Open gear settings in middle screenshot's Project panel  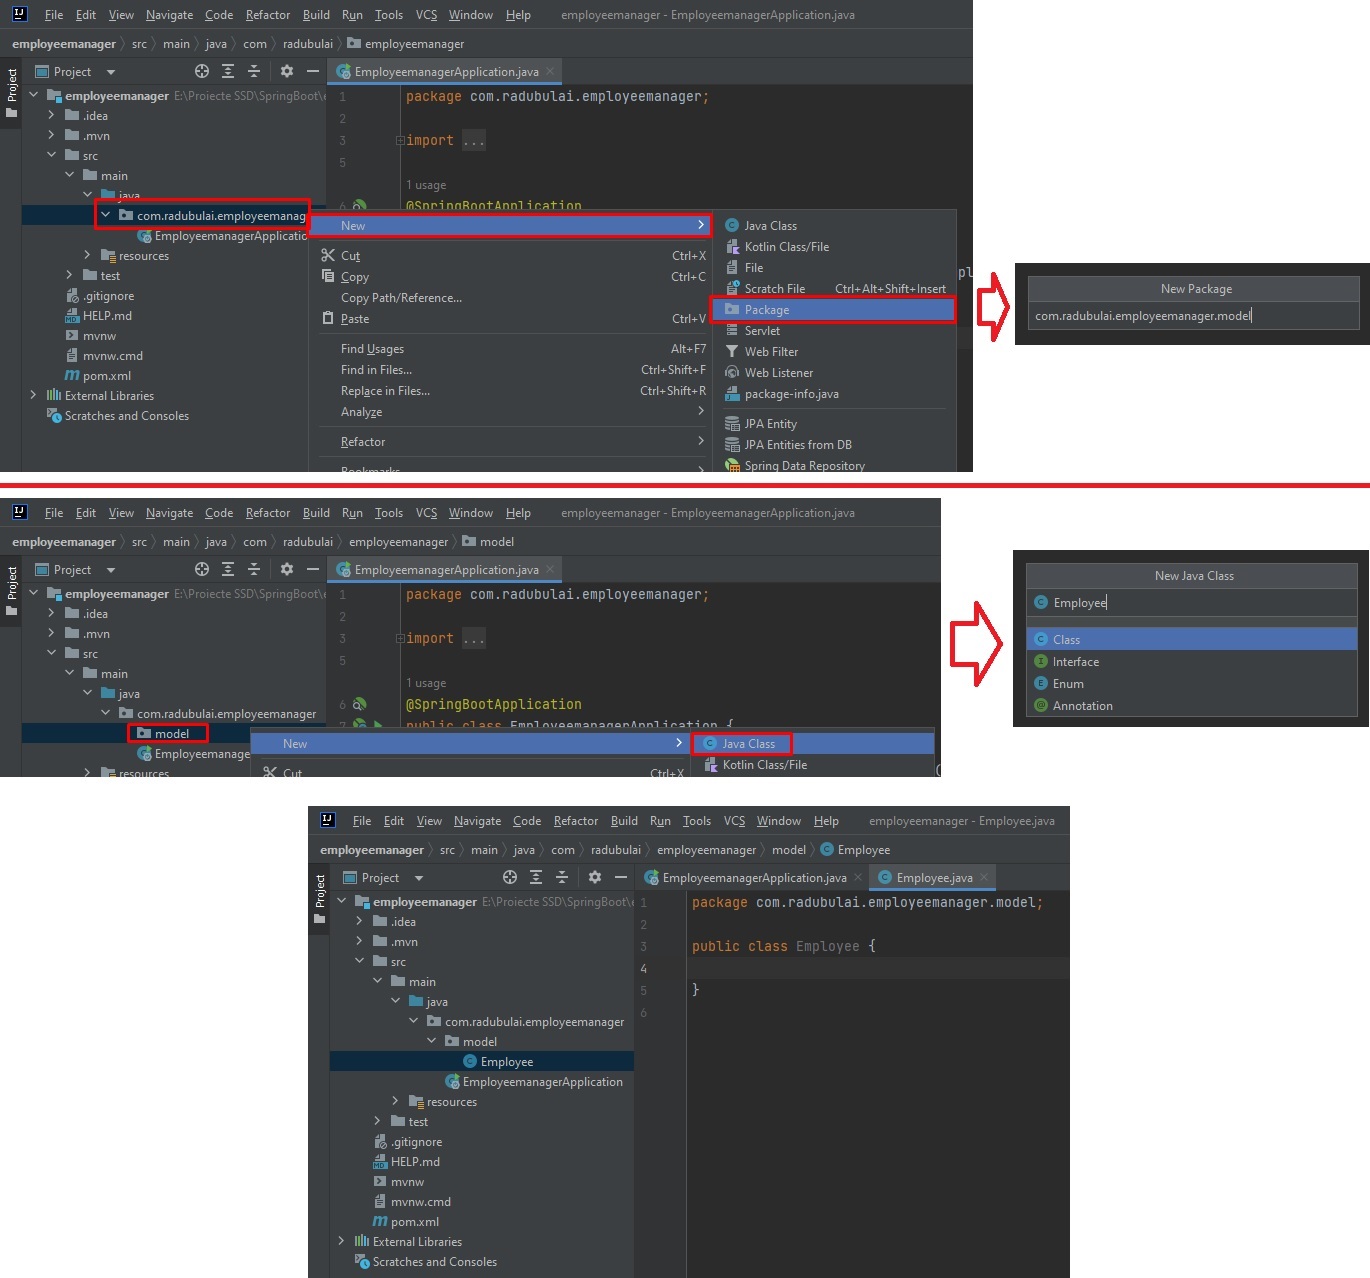click(287, 569)
